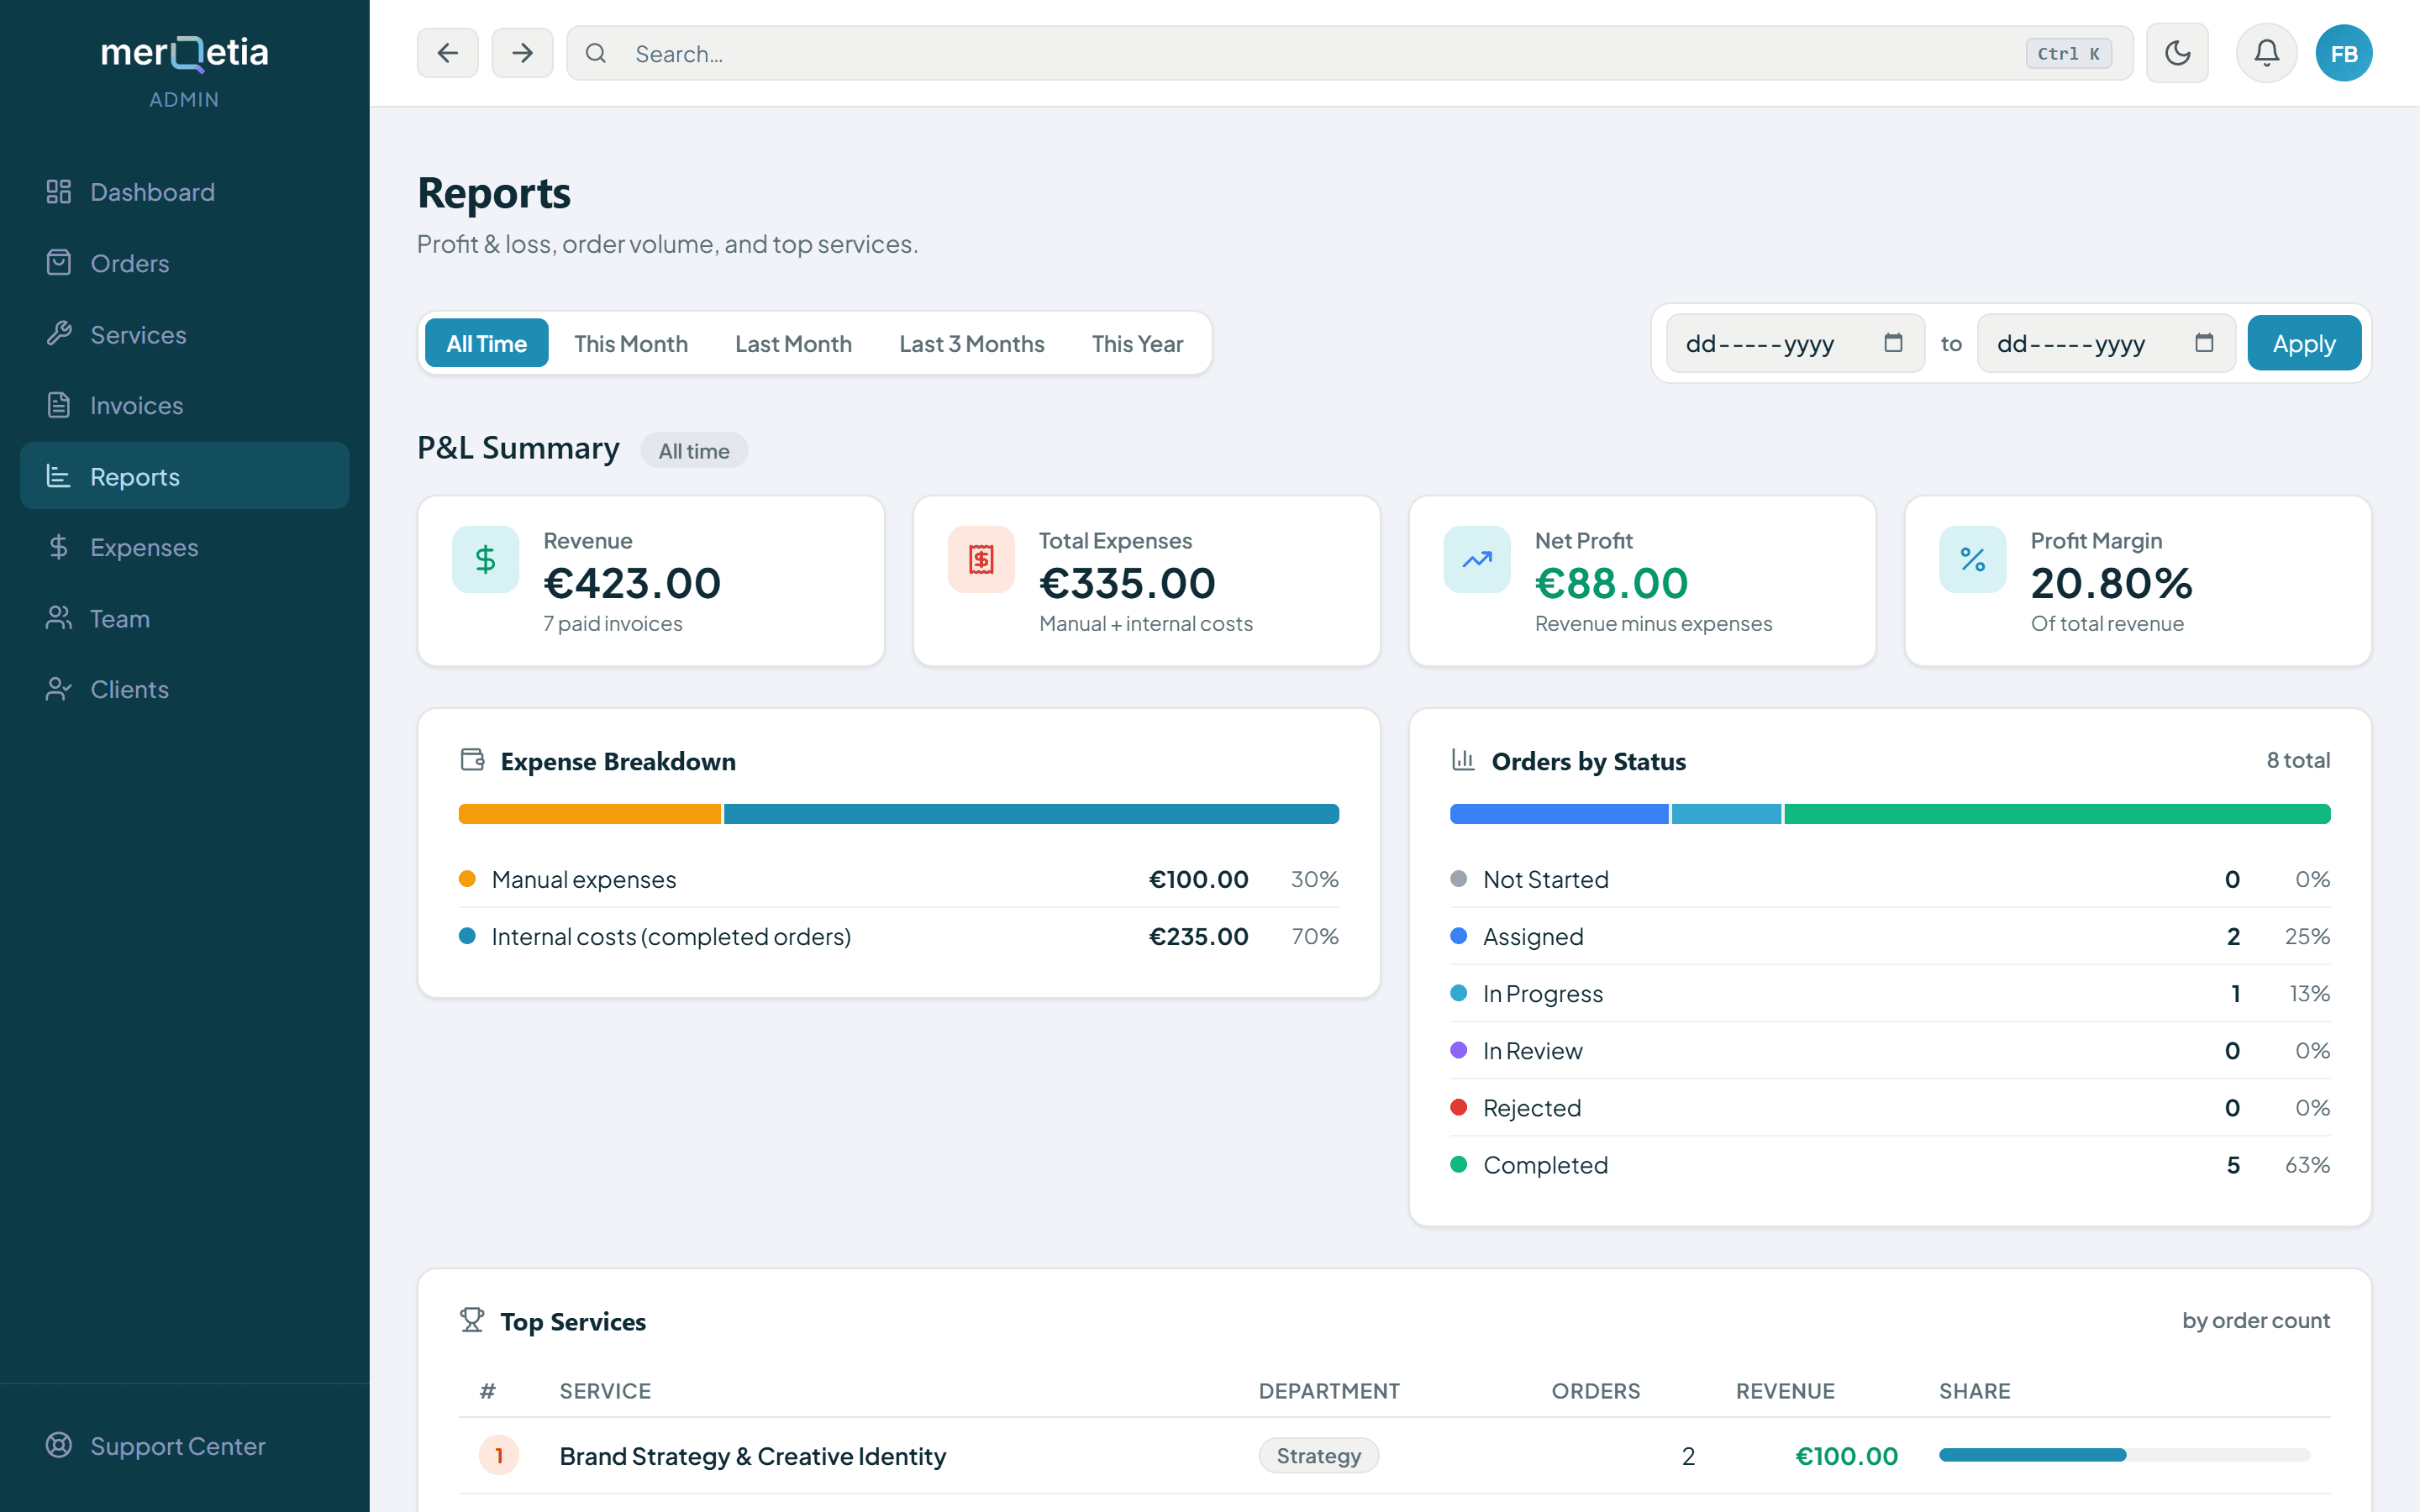Click the In Progress status bar segment
The height and width of the screenshot is (1512, 2420).
[x=1726, y=813]
